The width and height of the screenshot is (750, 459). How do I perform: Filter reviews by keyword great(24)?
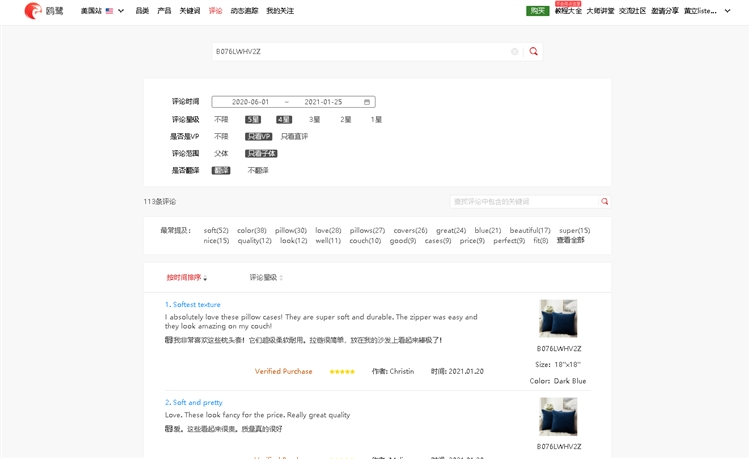pos(451,230)
